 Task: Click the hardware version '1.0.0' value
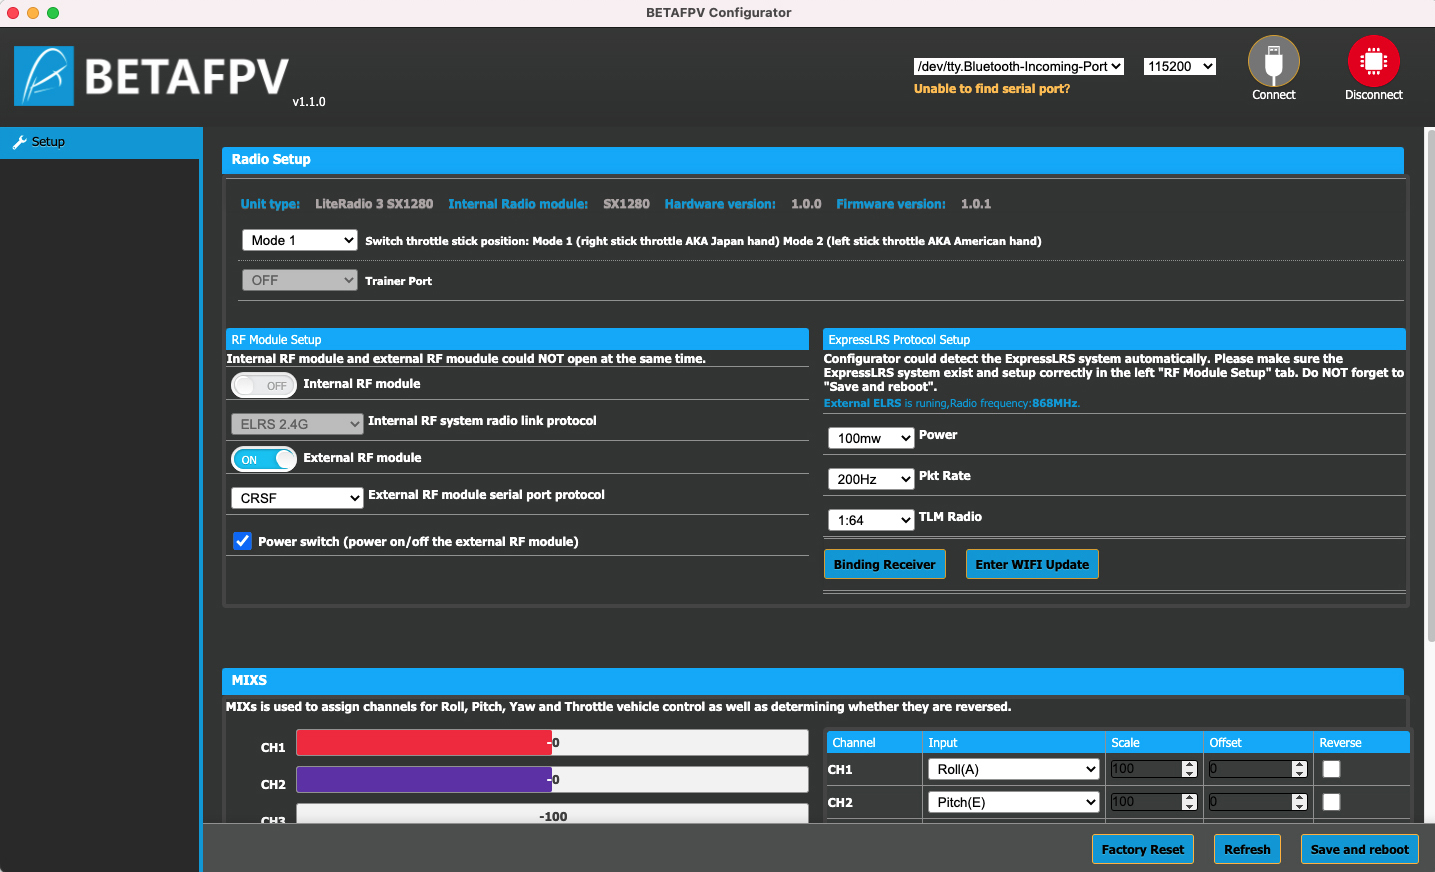pyautogui.click(x=806, y=204)
